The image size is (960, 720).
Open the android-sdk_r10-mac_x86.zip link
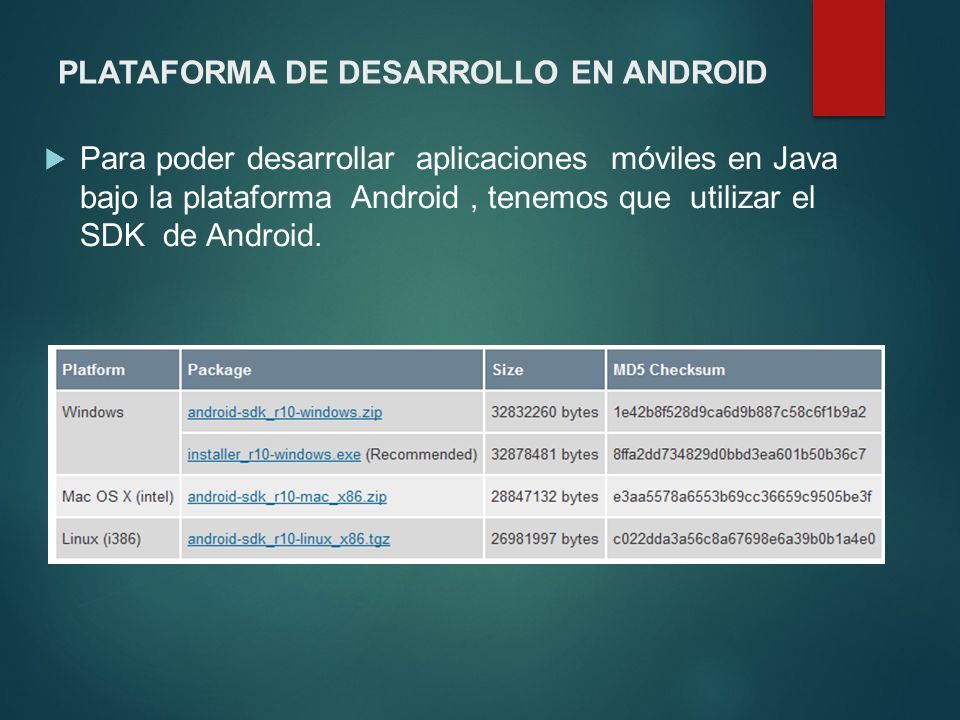[x=287, y=497]
